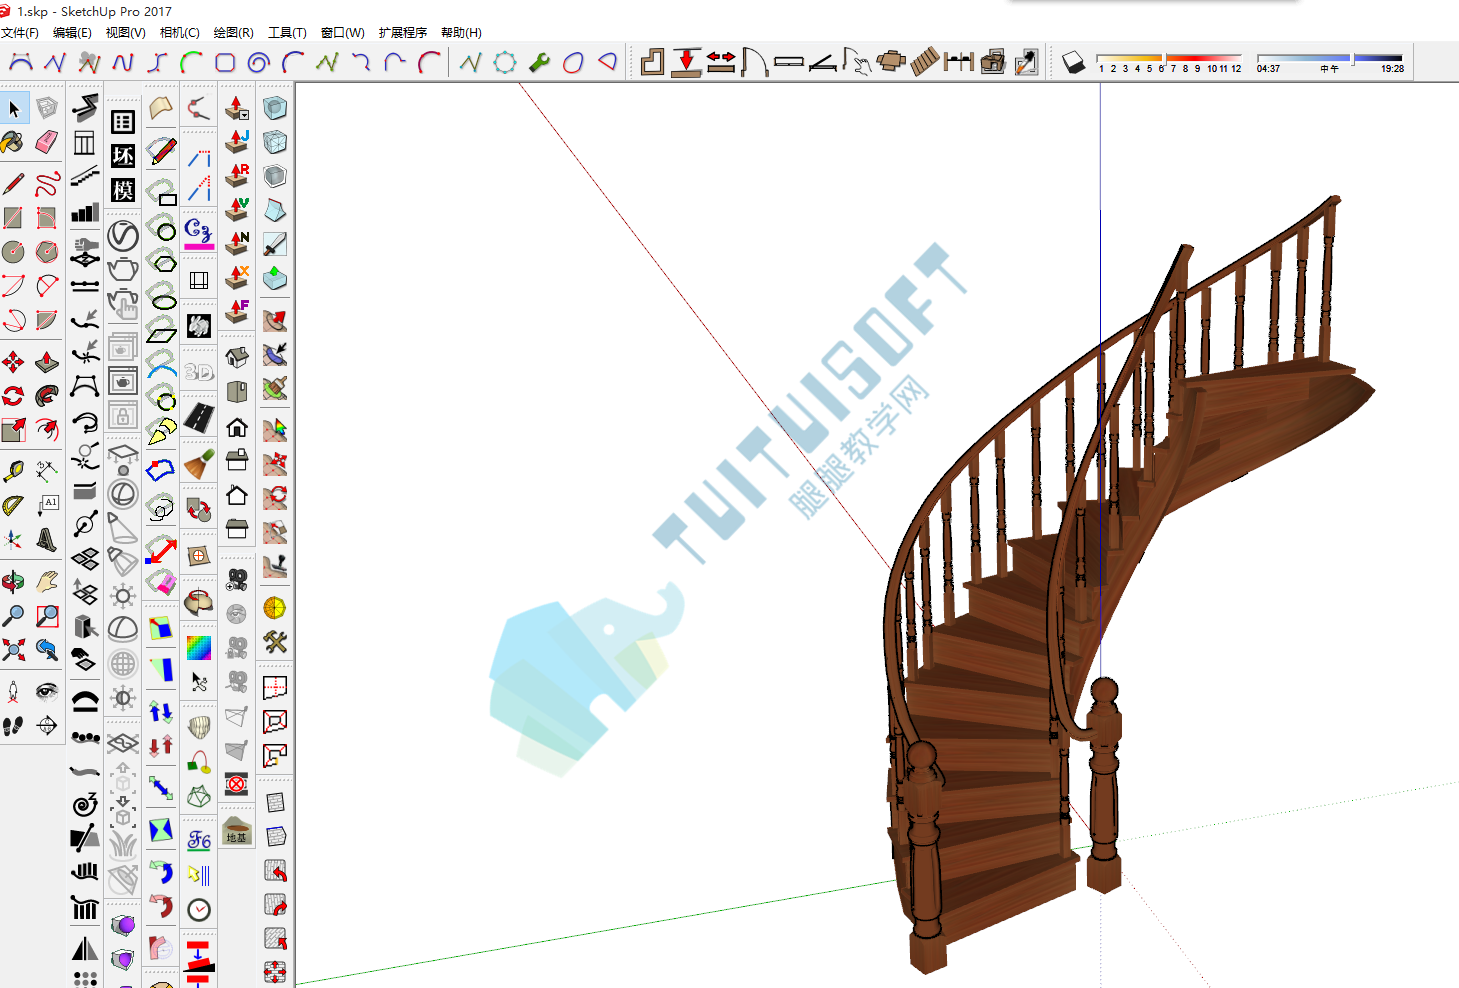1459x988 pixels.
Task: Click the Zoom Extents tool
Action: (x=13, y=650)
